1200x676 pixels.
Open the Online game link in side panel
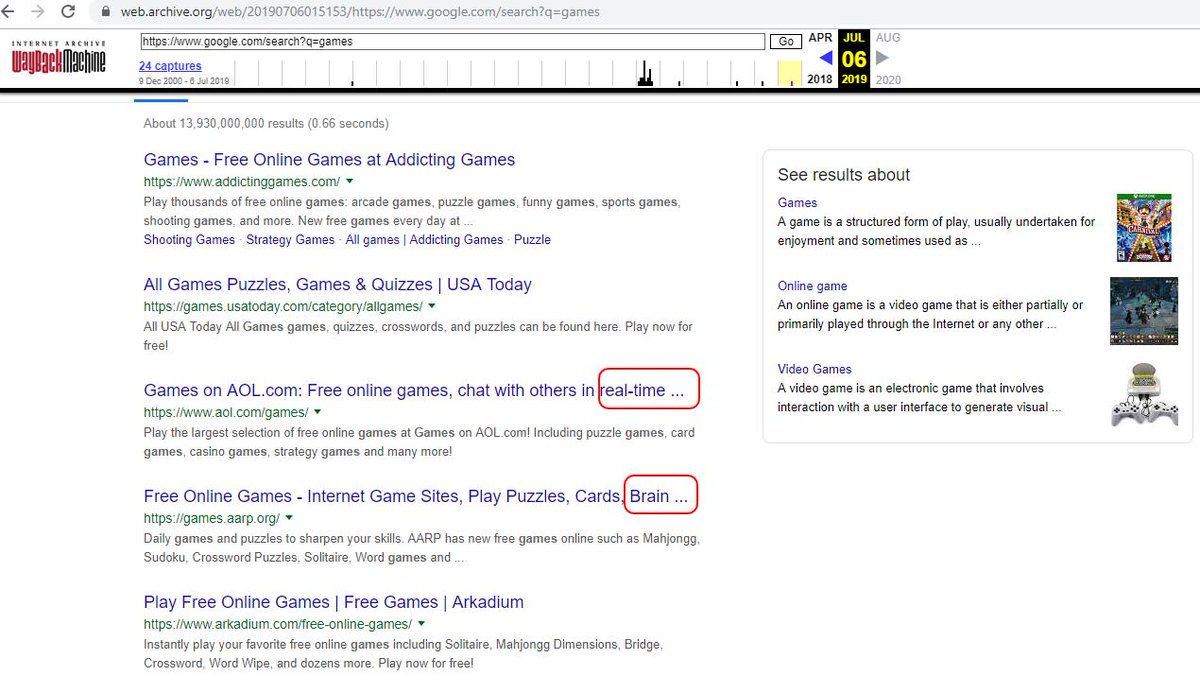(812, 286)
